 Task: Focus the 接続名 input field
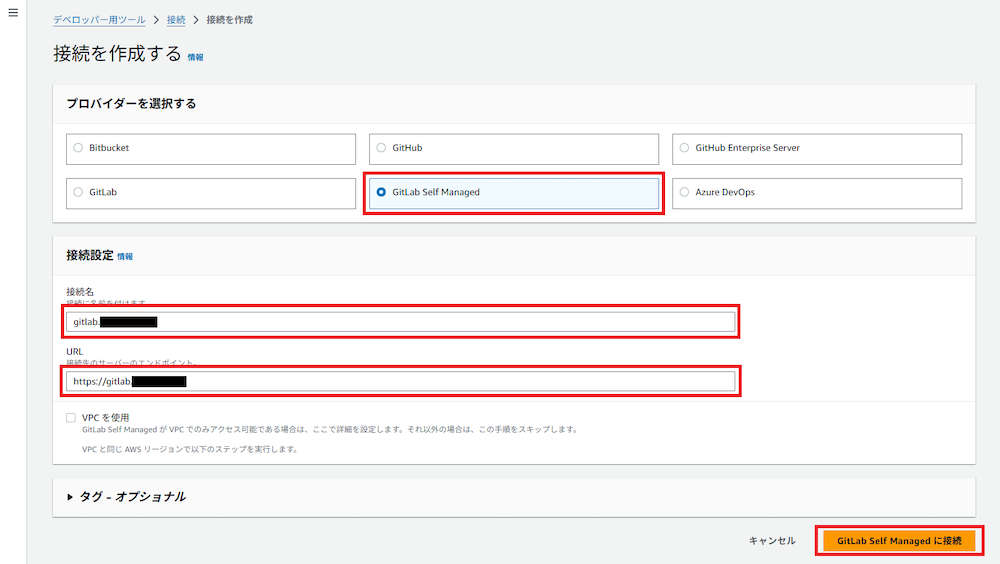pos(401,322)
